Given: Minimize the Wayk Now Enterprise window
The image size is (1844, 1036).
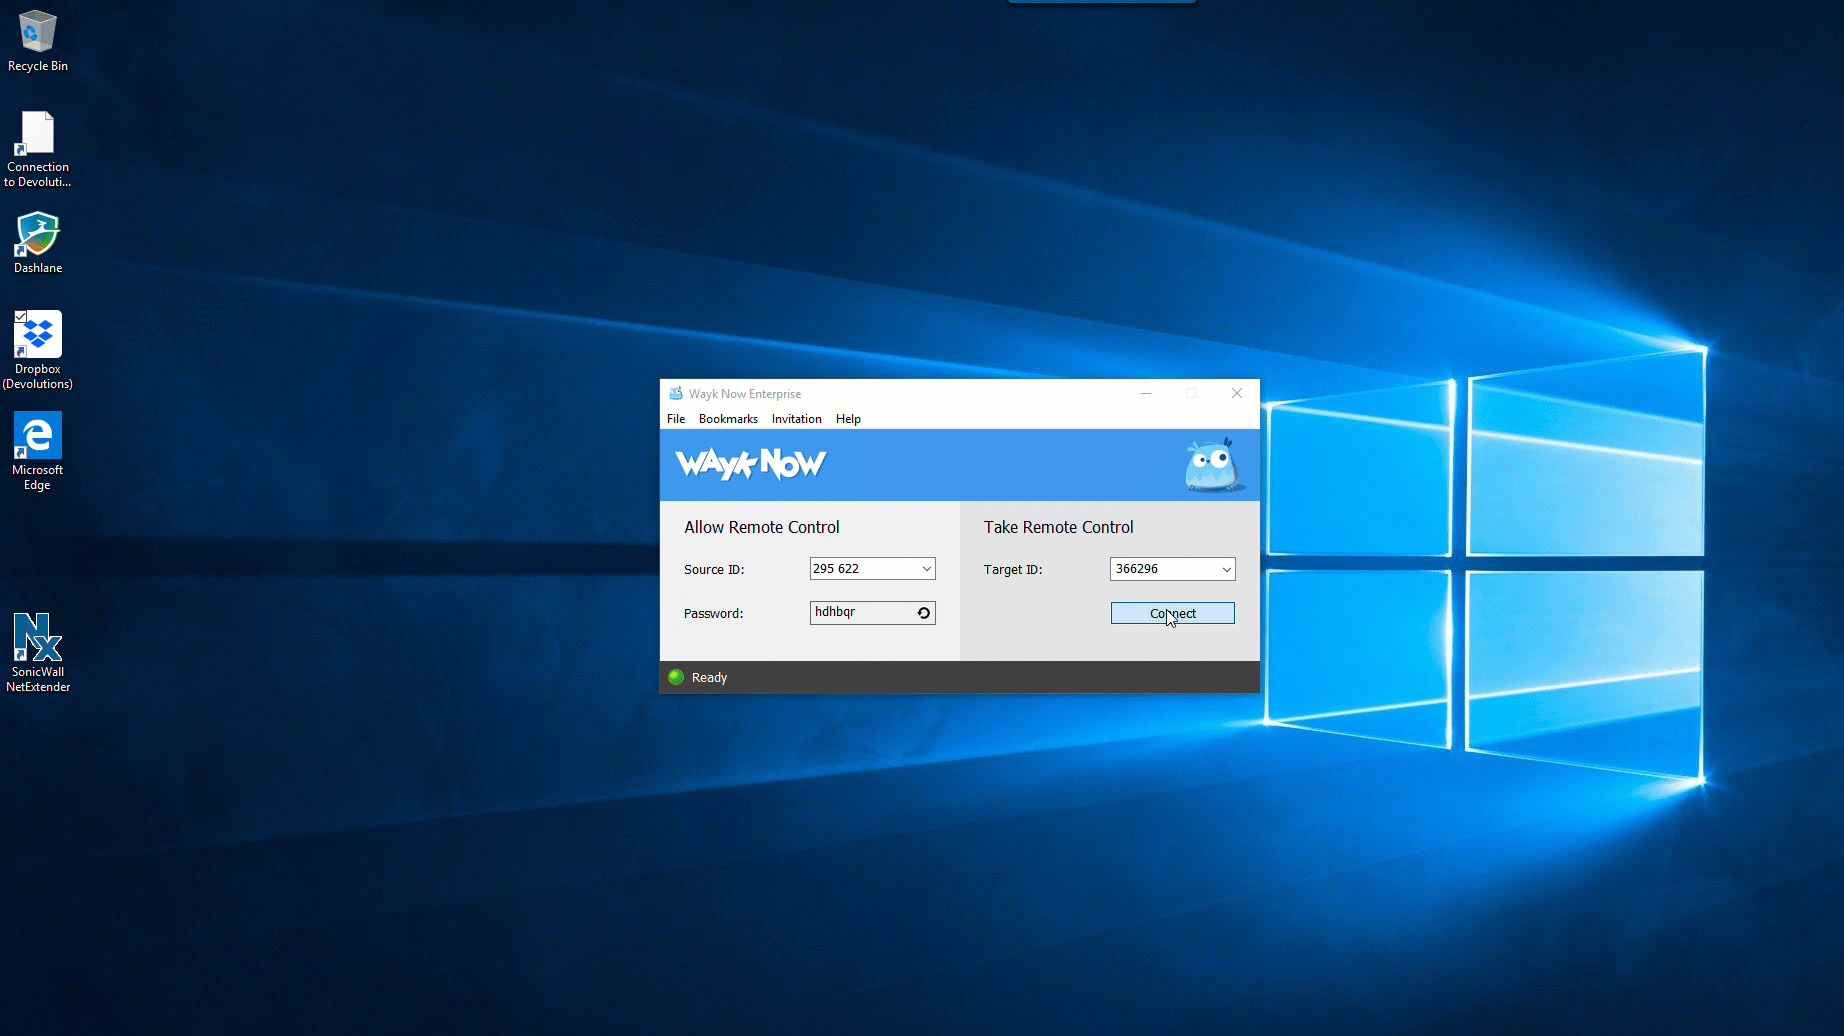Looking at the screenshot, I should pos(1146,394).
